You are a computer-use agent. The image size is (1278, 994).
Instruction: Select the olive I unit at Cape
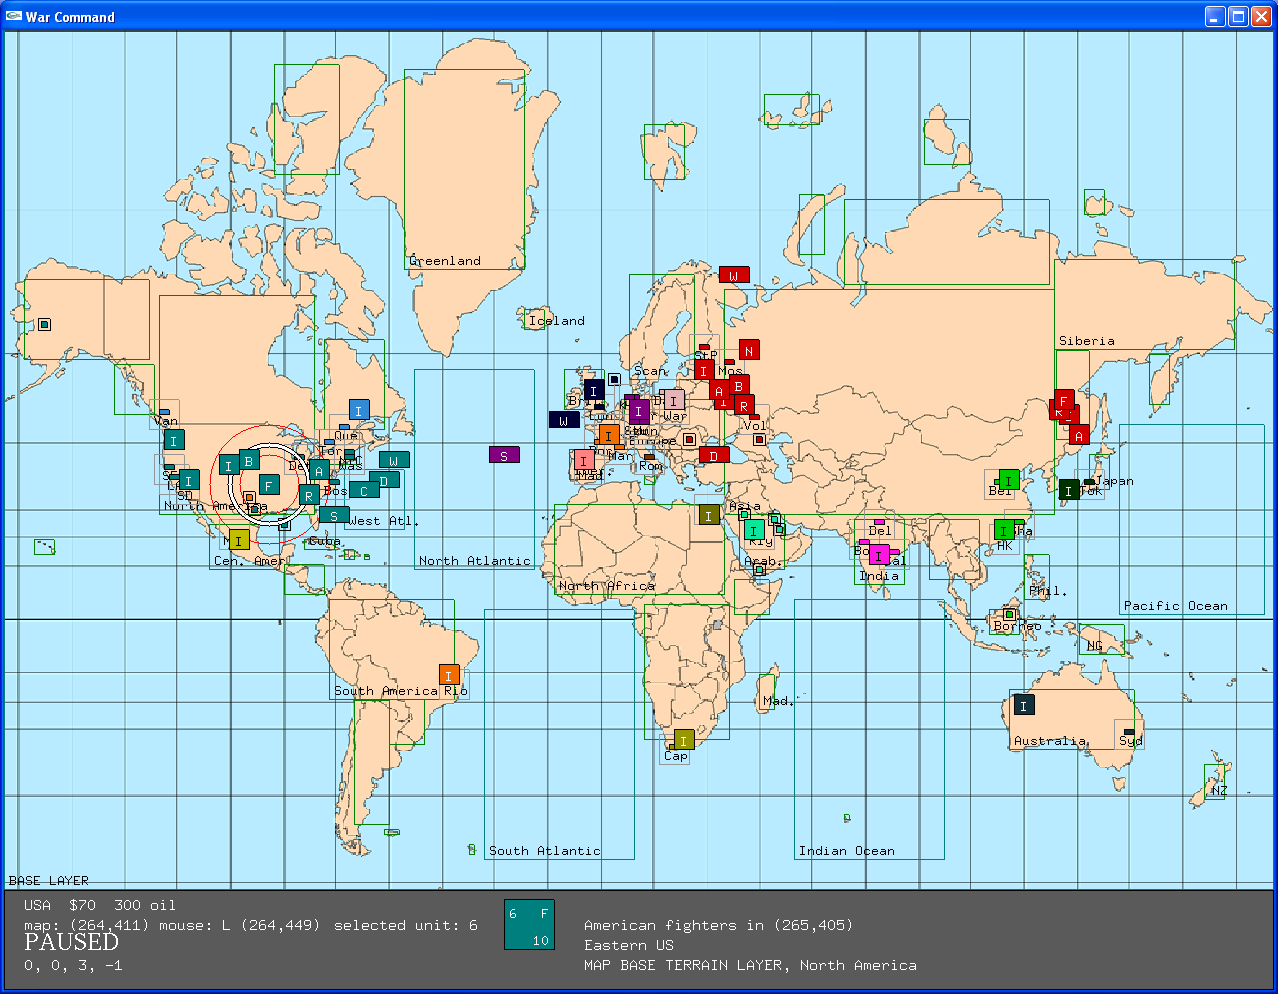[684, 740]
